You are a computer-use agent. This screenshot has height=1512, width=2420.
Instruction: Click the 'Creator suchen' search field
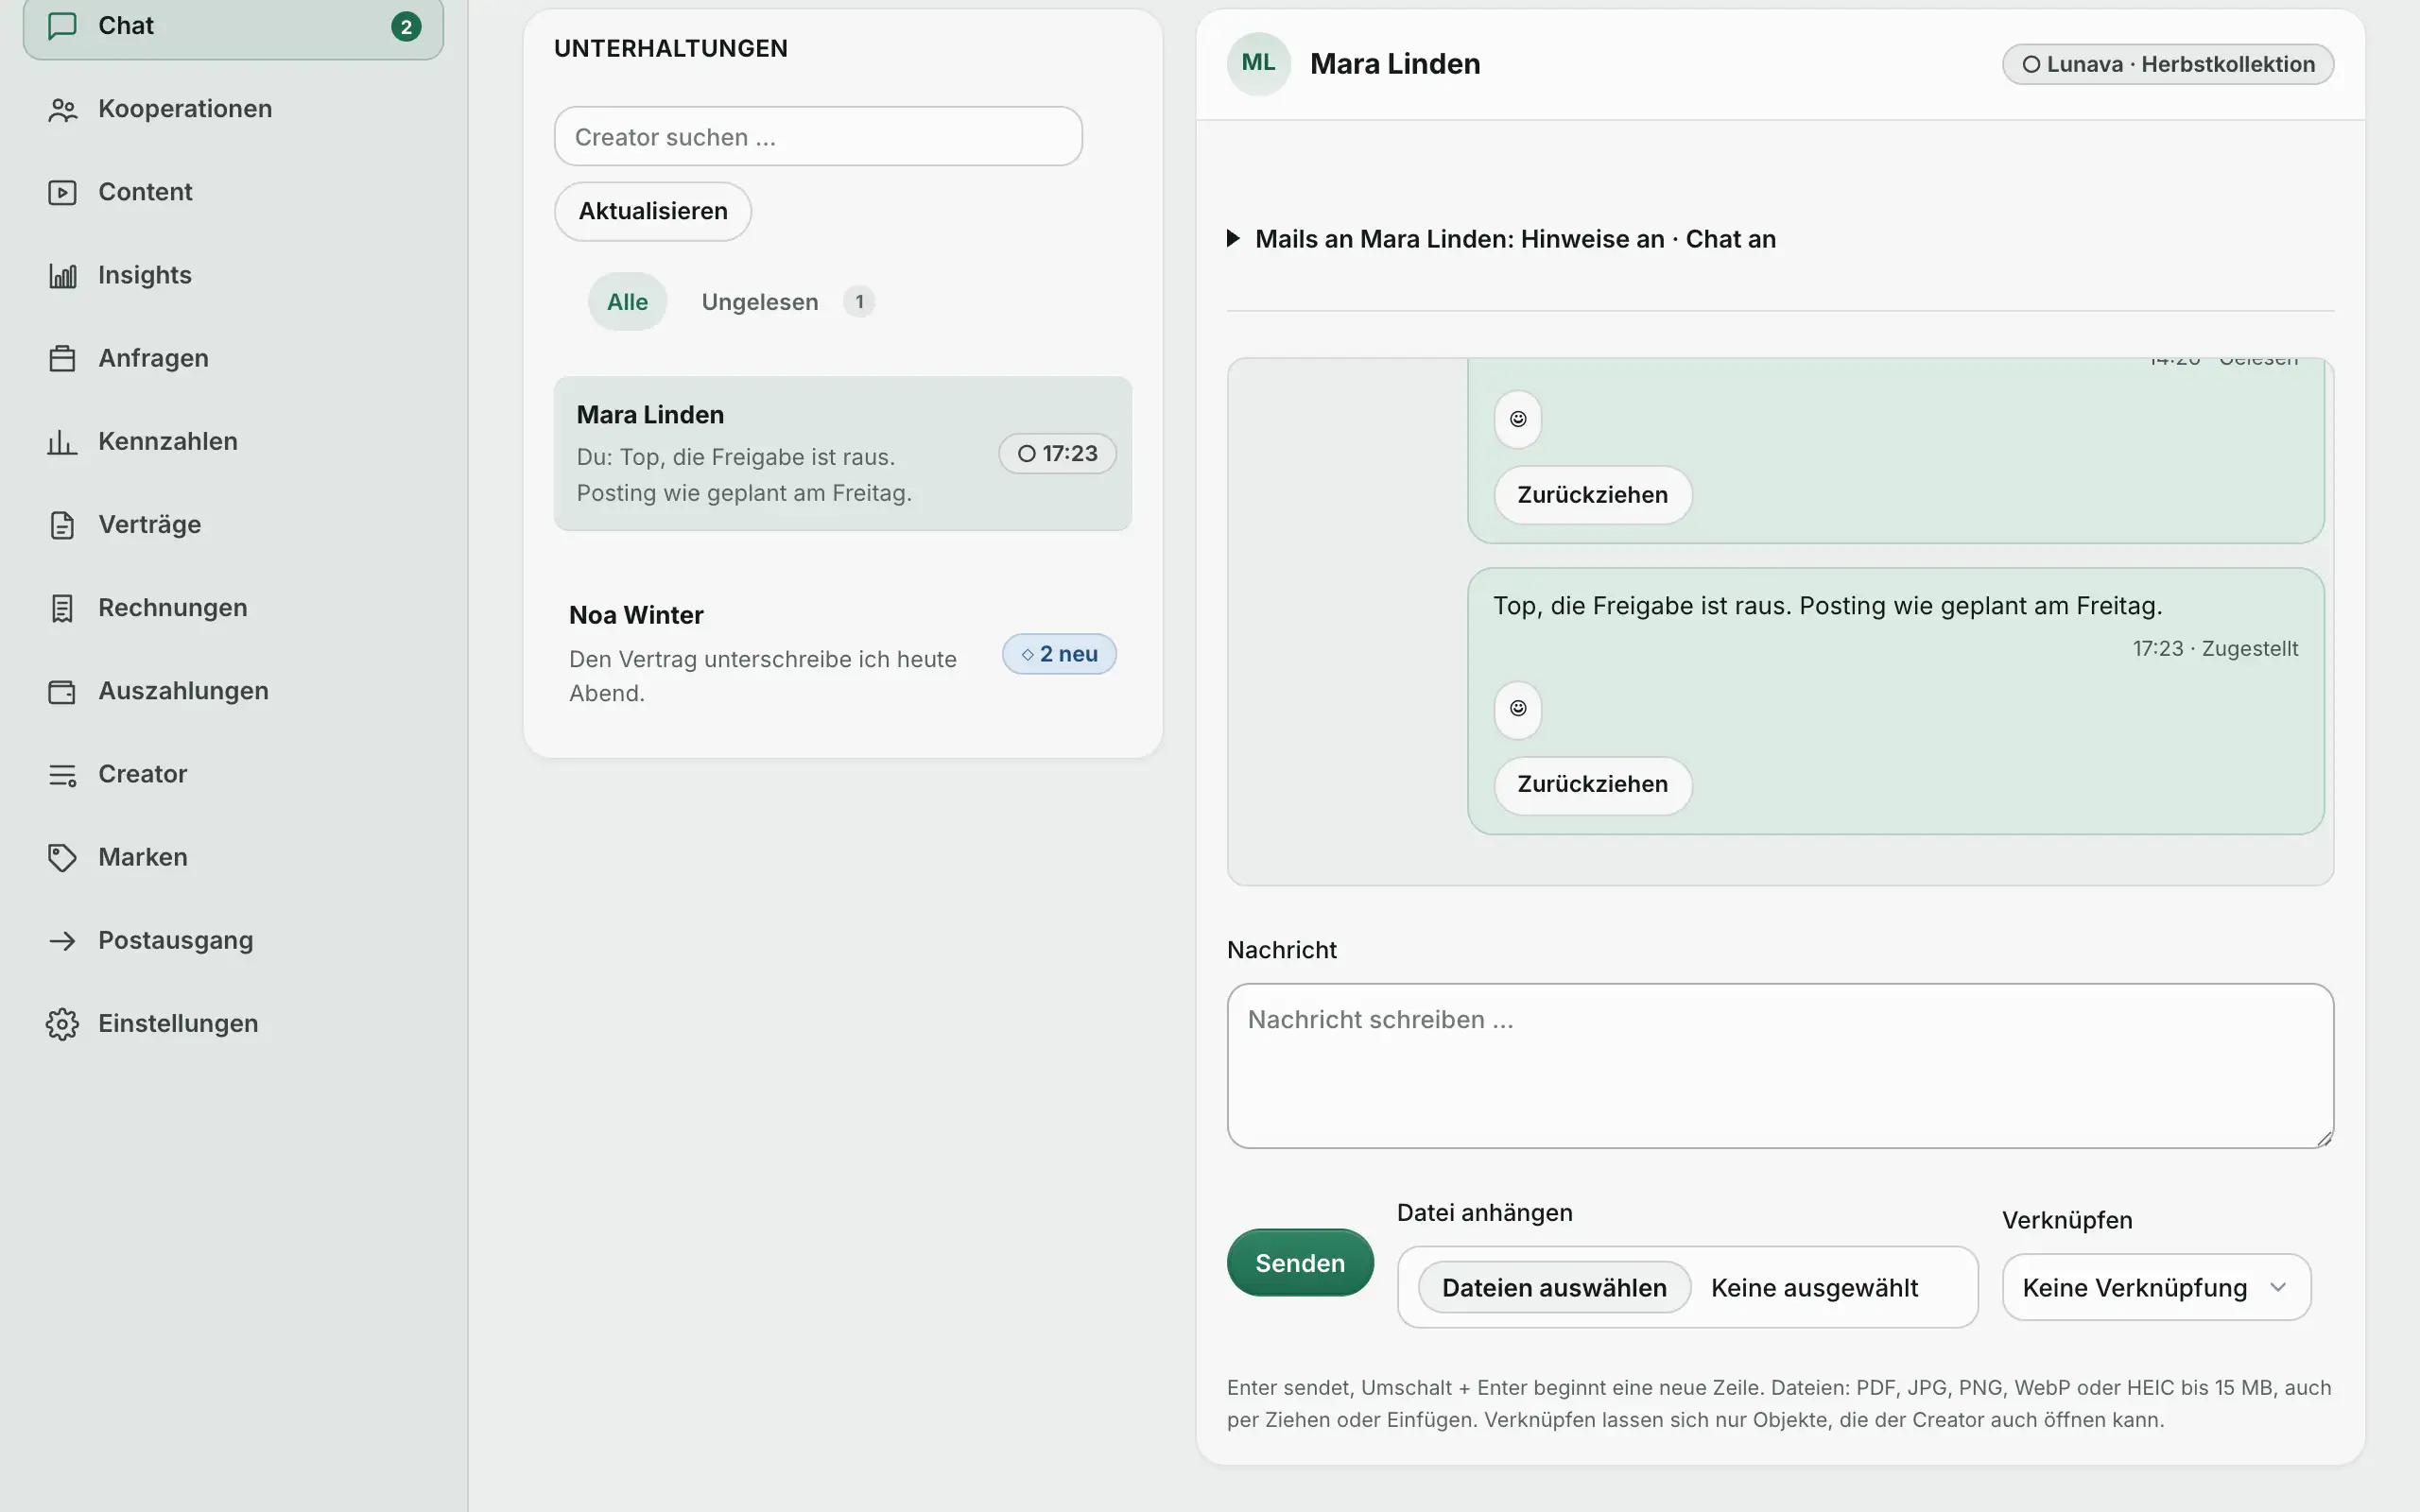(x=818, y=137)
